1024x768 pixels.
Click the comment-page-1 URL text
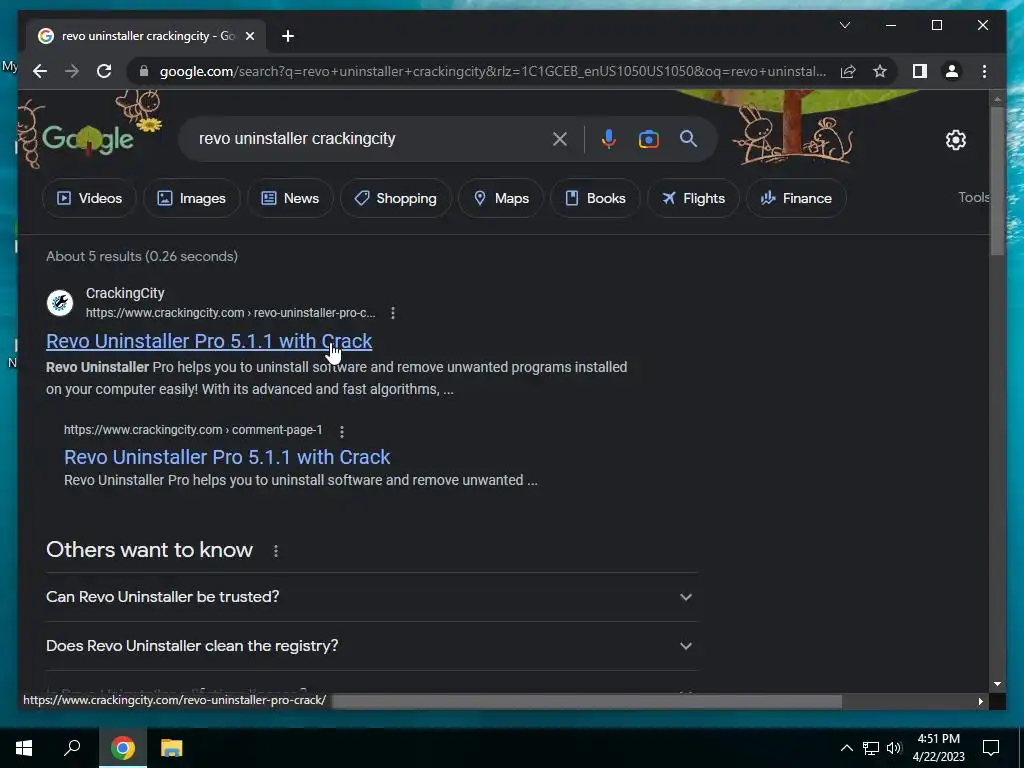(x=193, y=430)
